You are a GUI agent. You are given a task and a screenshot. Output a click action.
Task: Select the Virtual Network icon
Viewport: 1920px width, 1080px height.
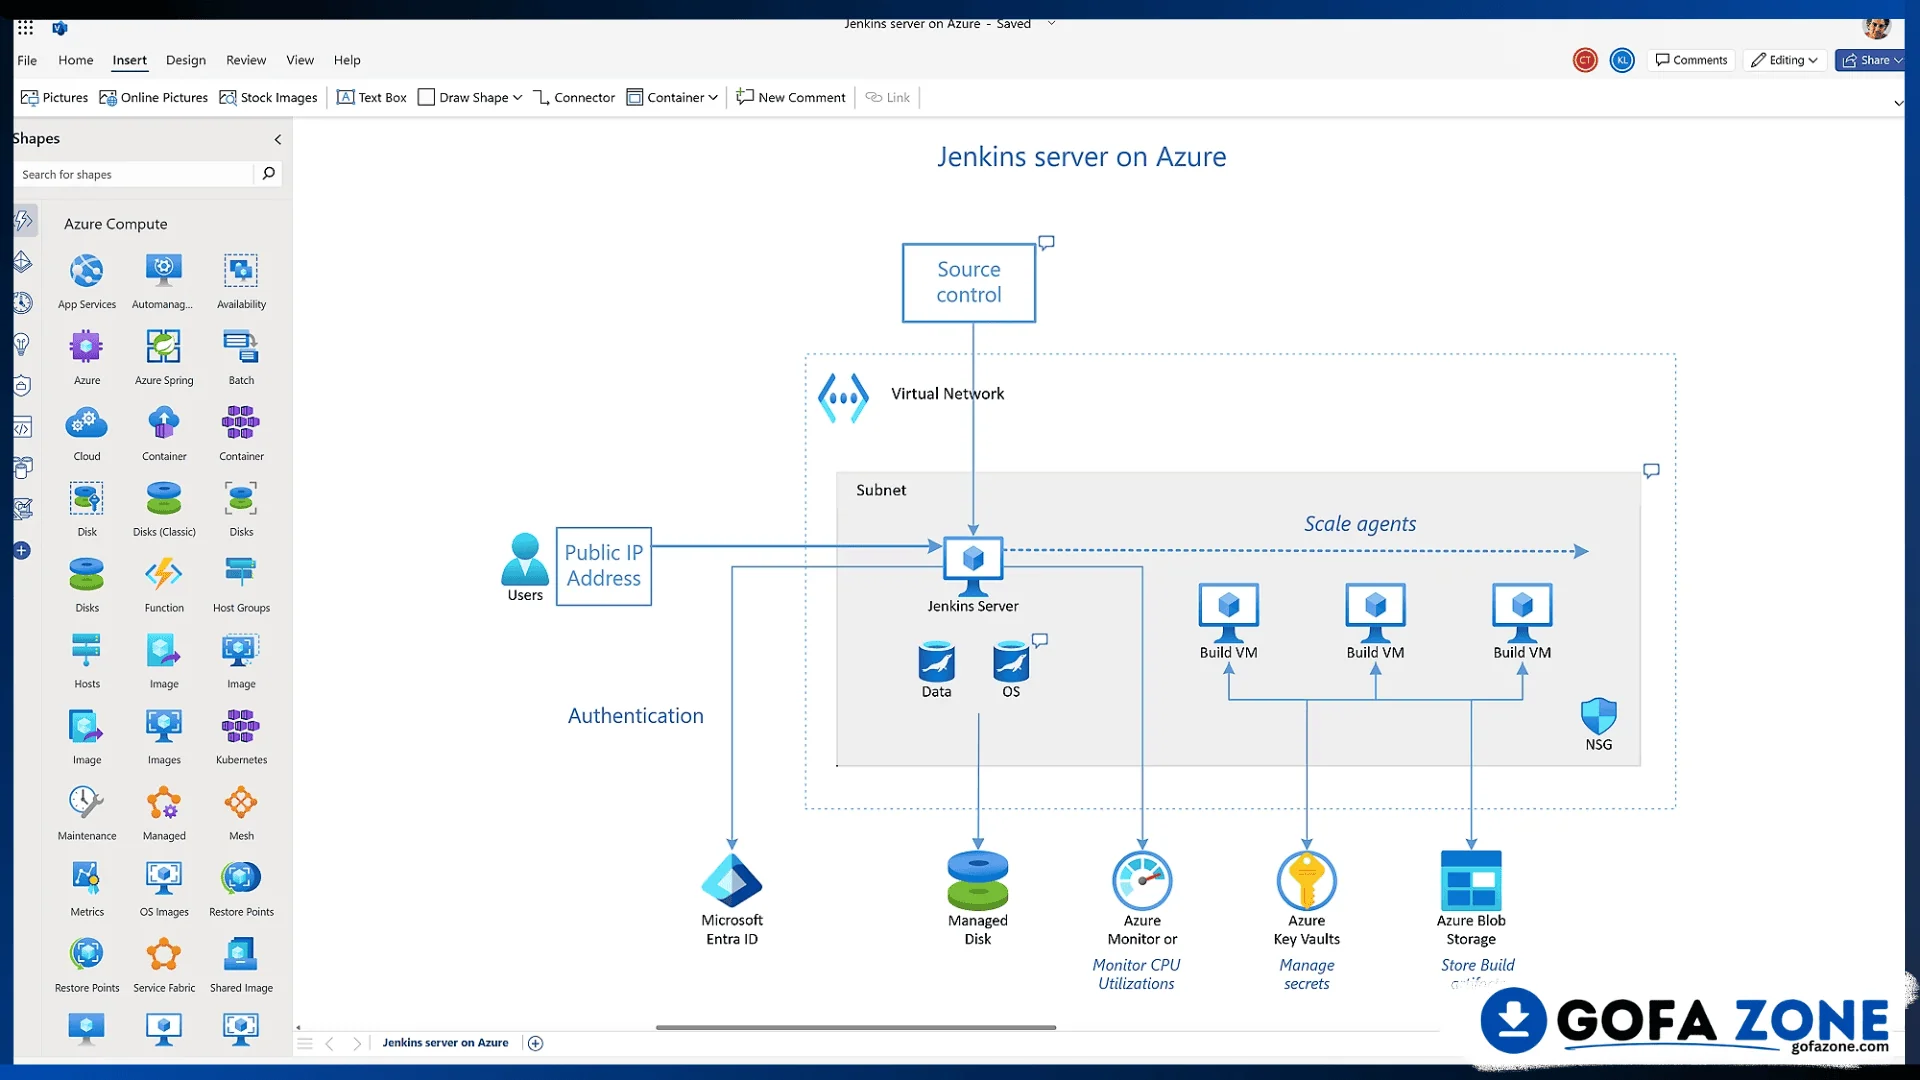coord(843,398)
